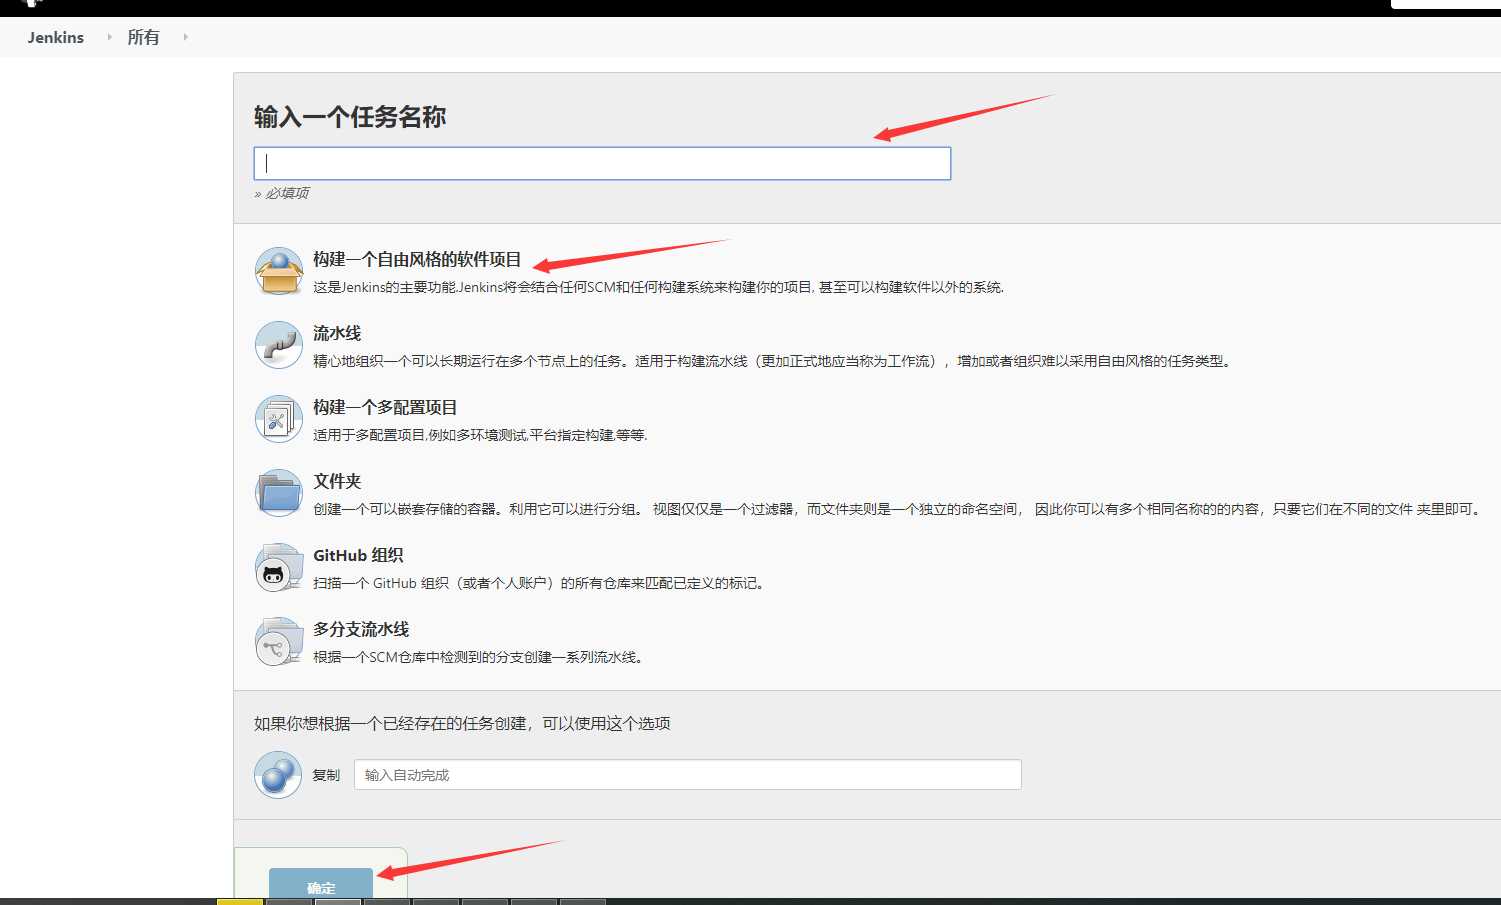1501x905 pixels.
Task: Open the Jenkins breadcrumb link
Action: coord(56,37)
